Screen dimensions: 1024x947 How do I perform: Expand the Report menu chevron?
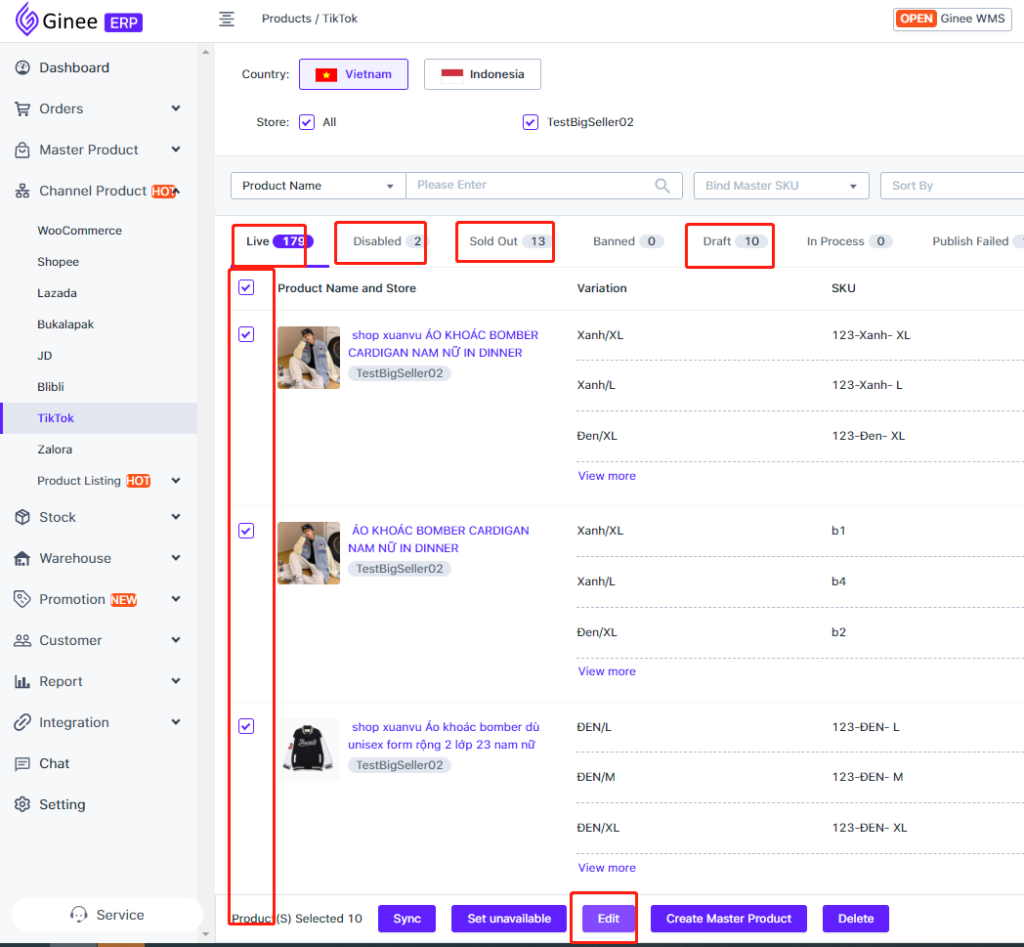coord(176,681)
